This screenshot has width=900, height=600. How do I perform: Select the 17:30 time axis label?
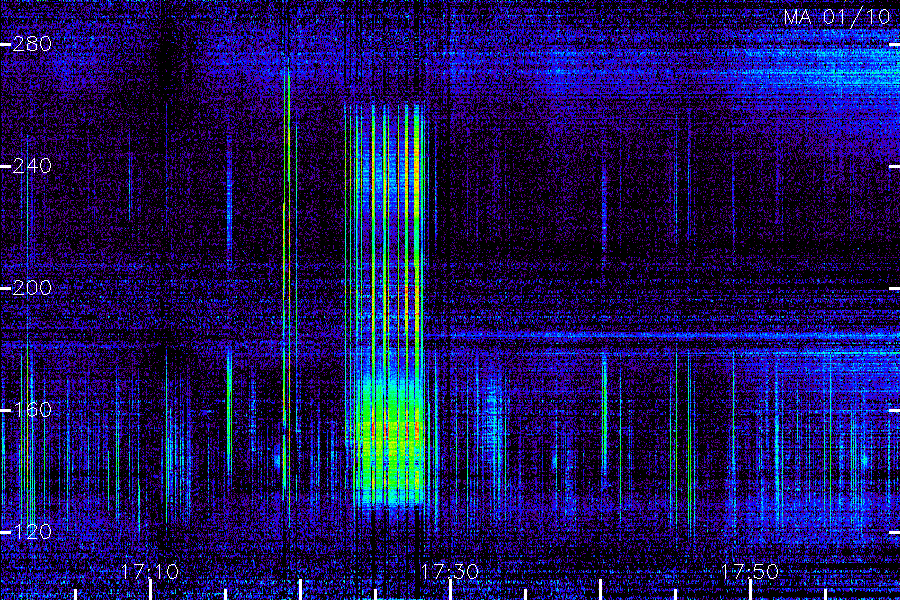(x=450, y=572)
